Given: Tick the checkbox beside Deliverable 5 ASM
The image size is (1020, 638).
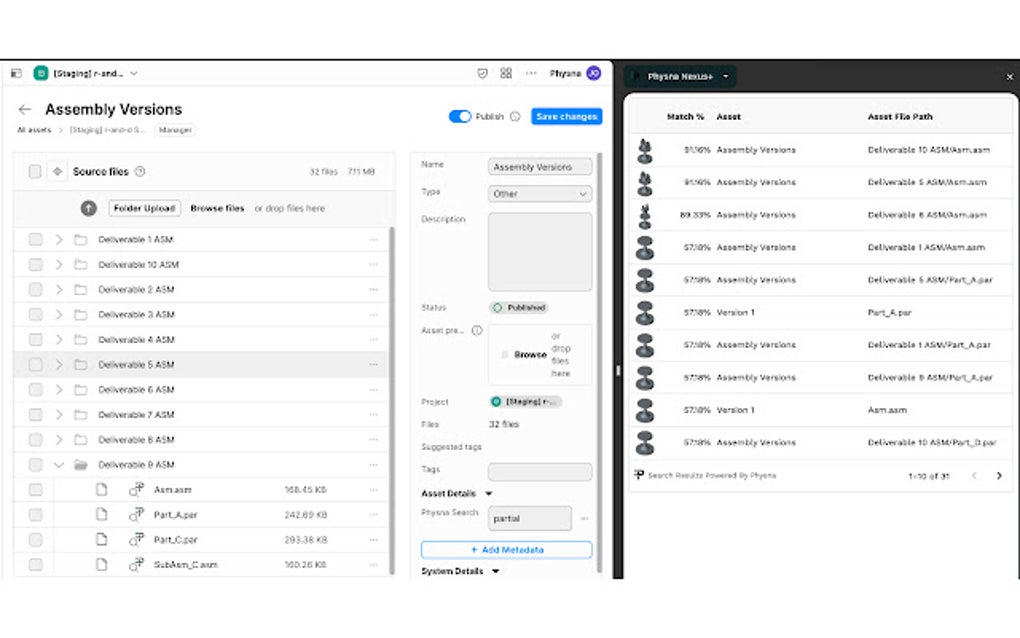Looking at the screenshot, I should tap(35, 364).
